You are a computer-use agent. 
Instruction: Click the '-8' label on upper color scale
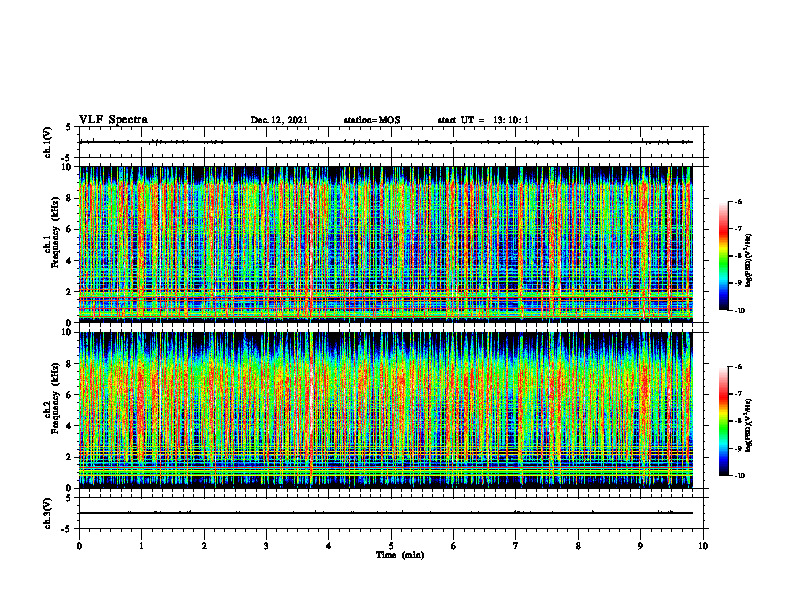click(738, 256)
